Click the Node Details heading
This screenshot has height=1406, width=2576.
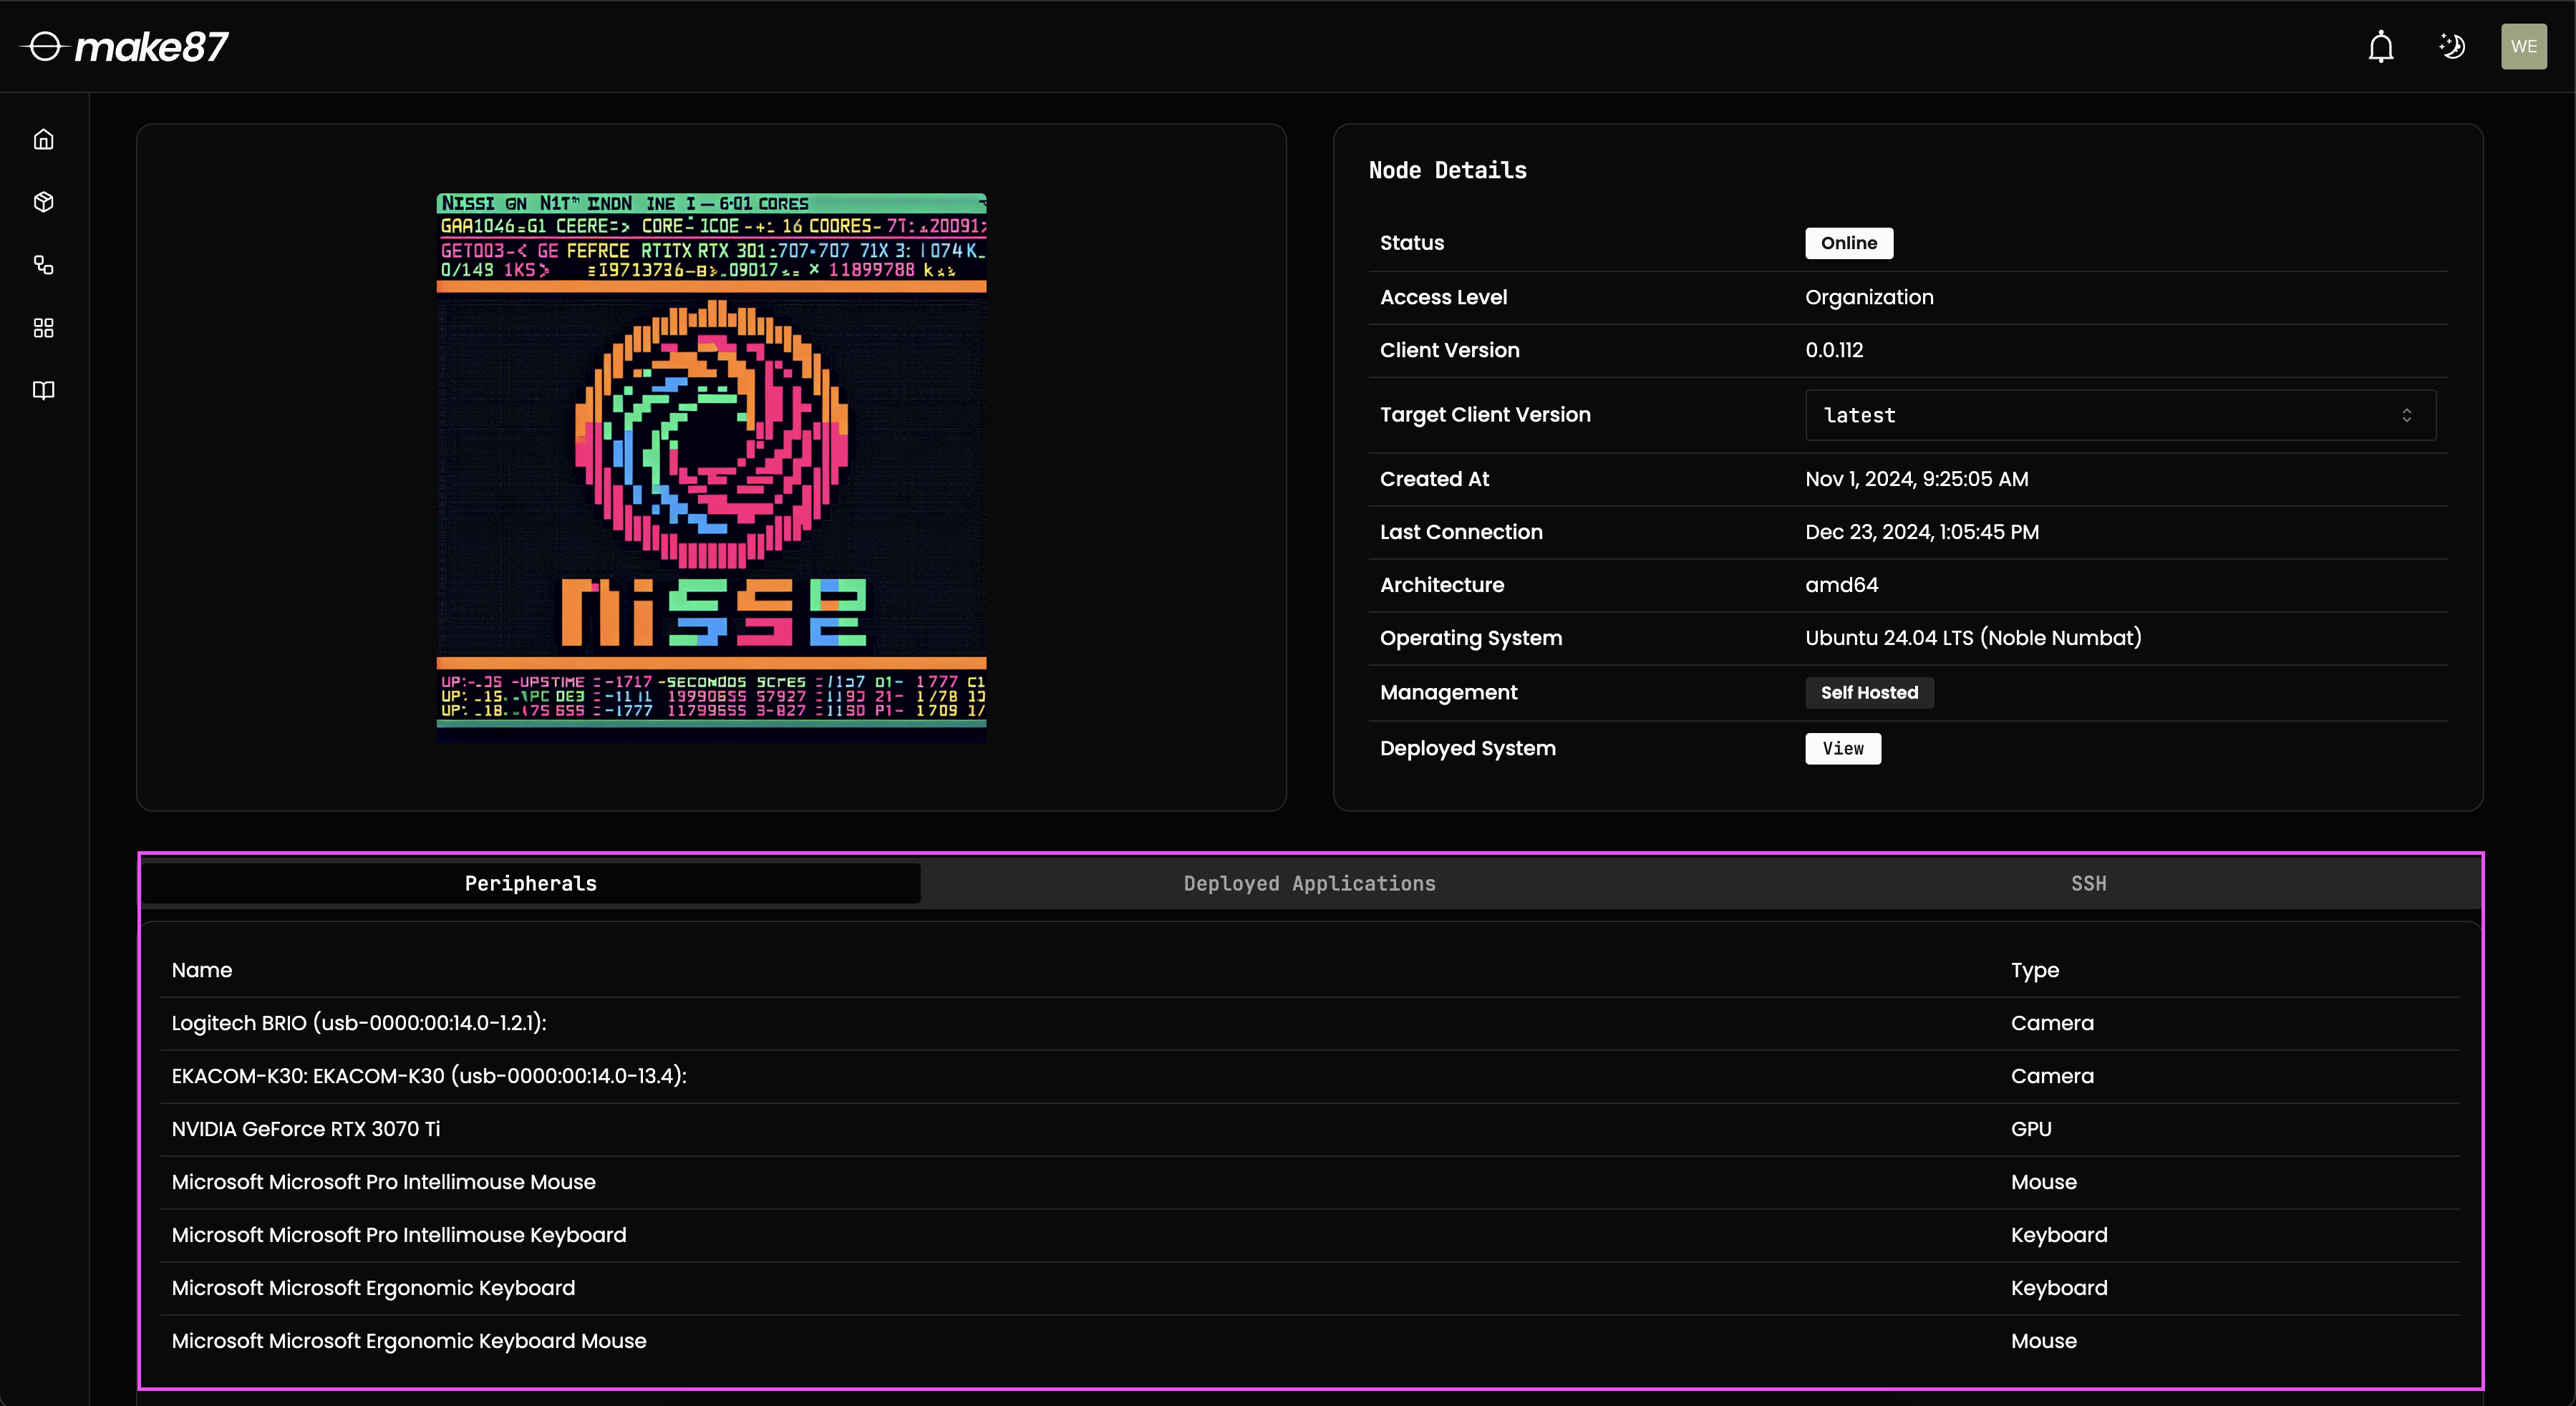click(1447, 170)
